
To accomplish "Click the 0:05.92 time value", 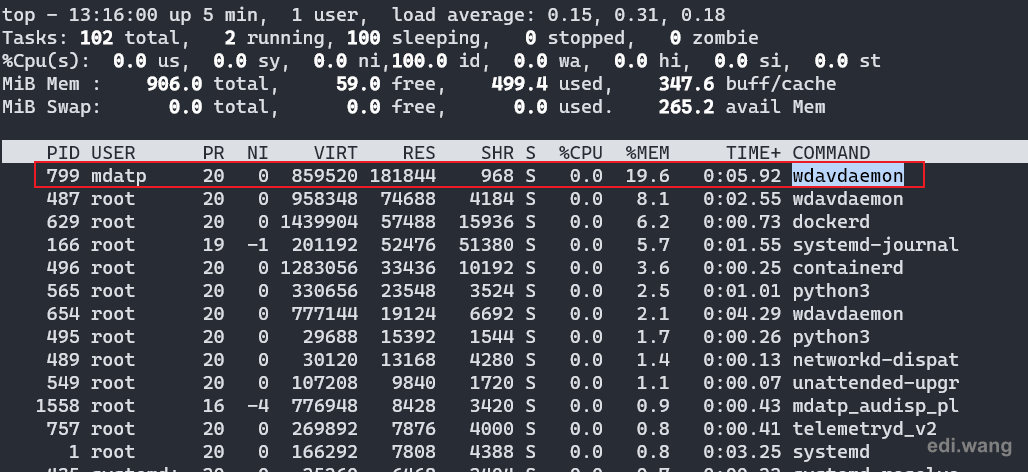I will coord(742,176).
